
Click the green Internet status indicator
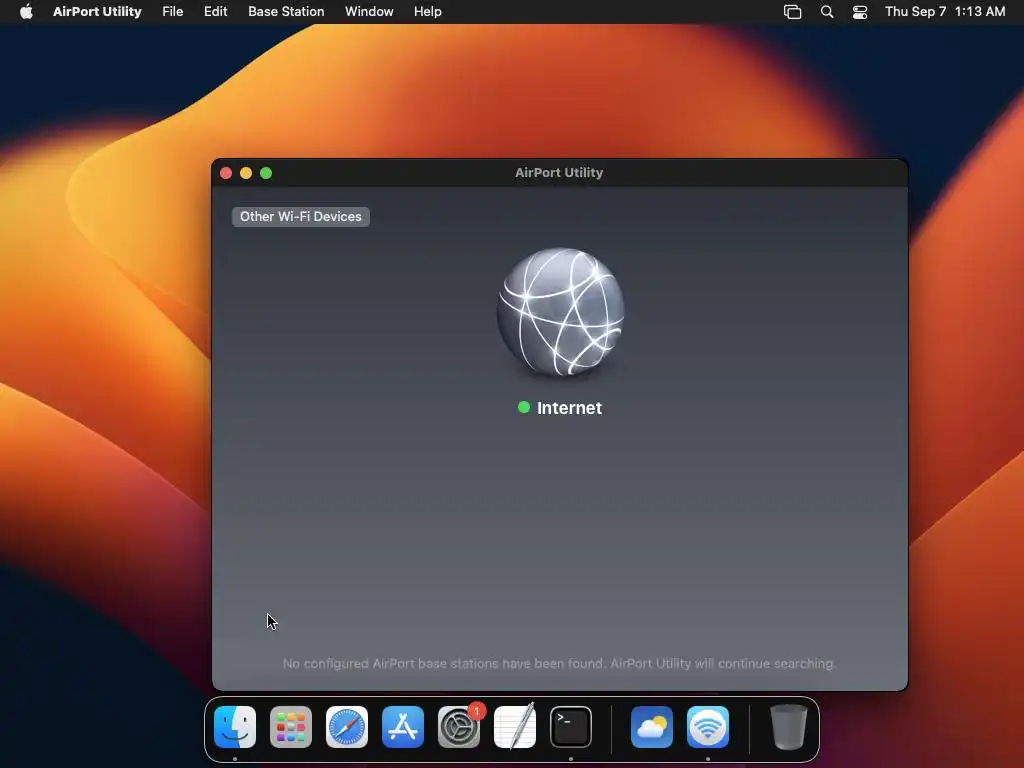point(524,408)
